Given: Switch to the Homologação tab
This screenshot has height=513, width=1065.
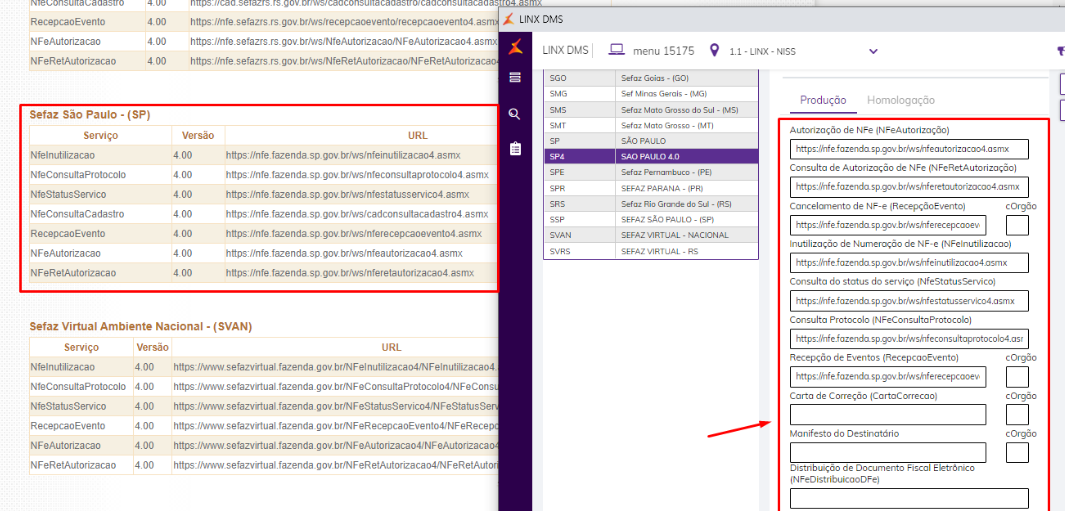Looking at the screenshot, I should point(901,100).
